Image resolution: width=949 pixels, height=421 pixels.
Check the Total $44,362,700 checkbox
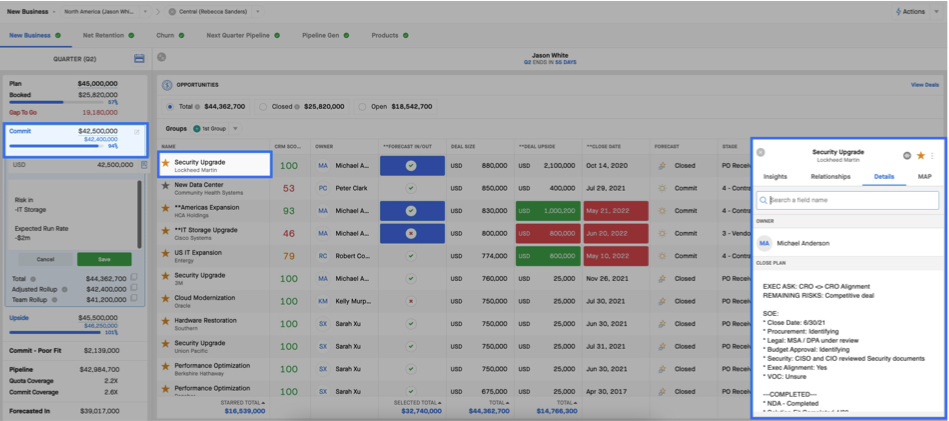coord(134,277)
